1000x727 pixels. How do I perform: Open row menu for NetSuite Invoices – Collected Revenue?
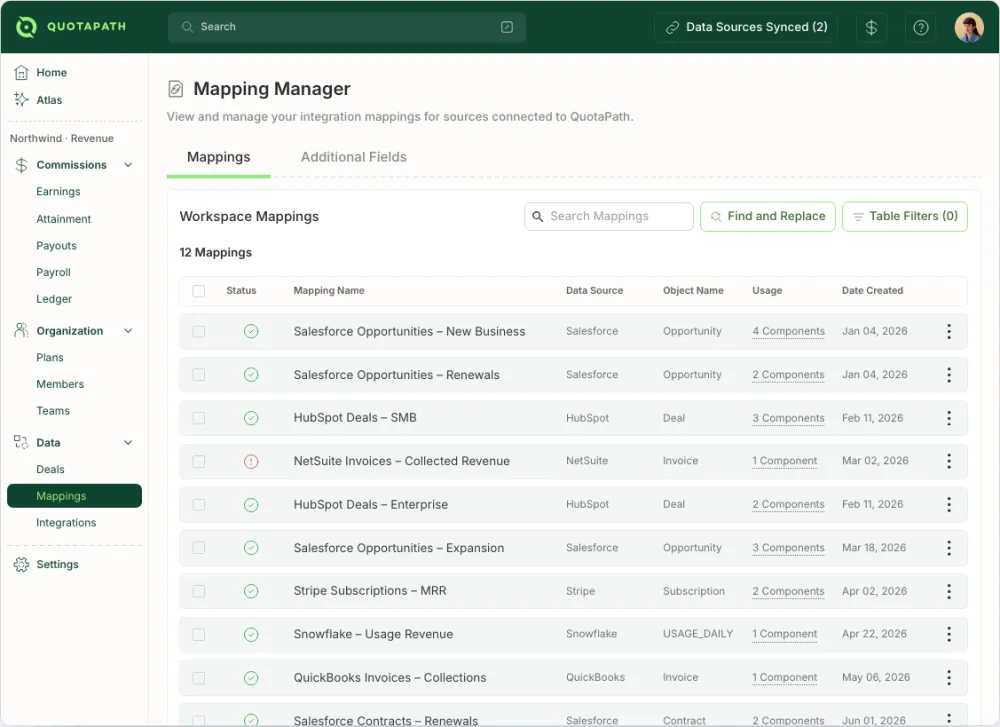[x=949, y=461]
